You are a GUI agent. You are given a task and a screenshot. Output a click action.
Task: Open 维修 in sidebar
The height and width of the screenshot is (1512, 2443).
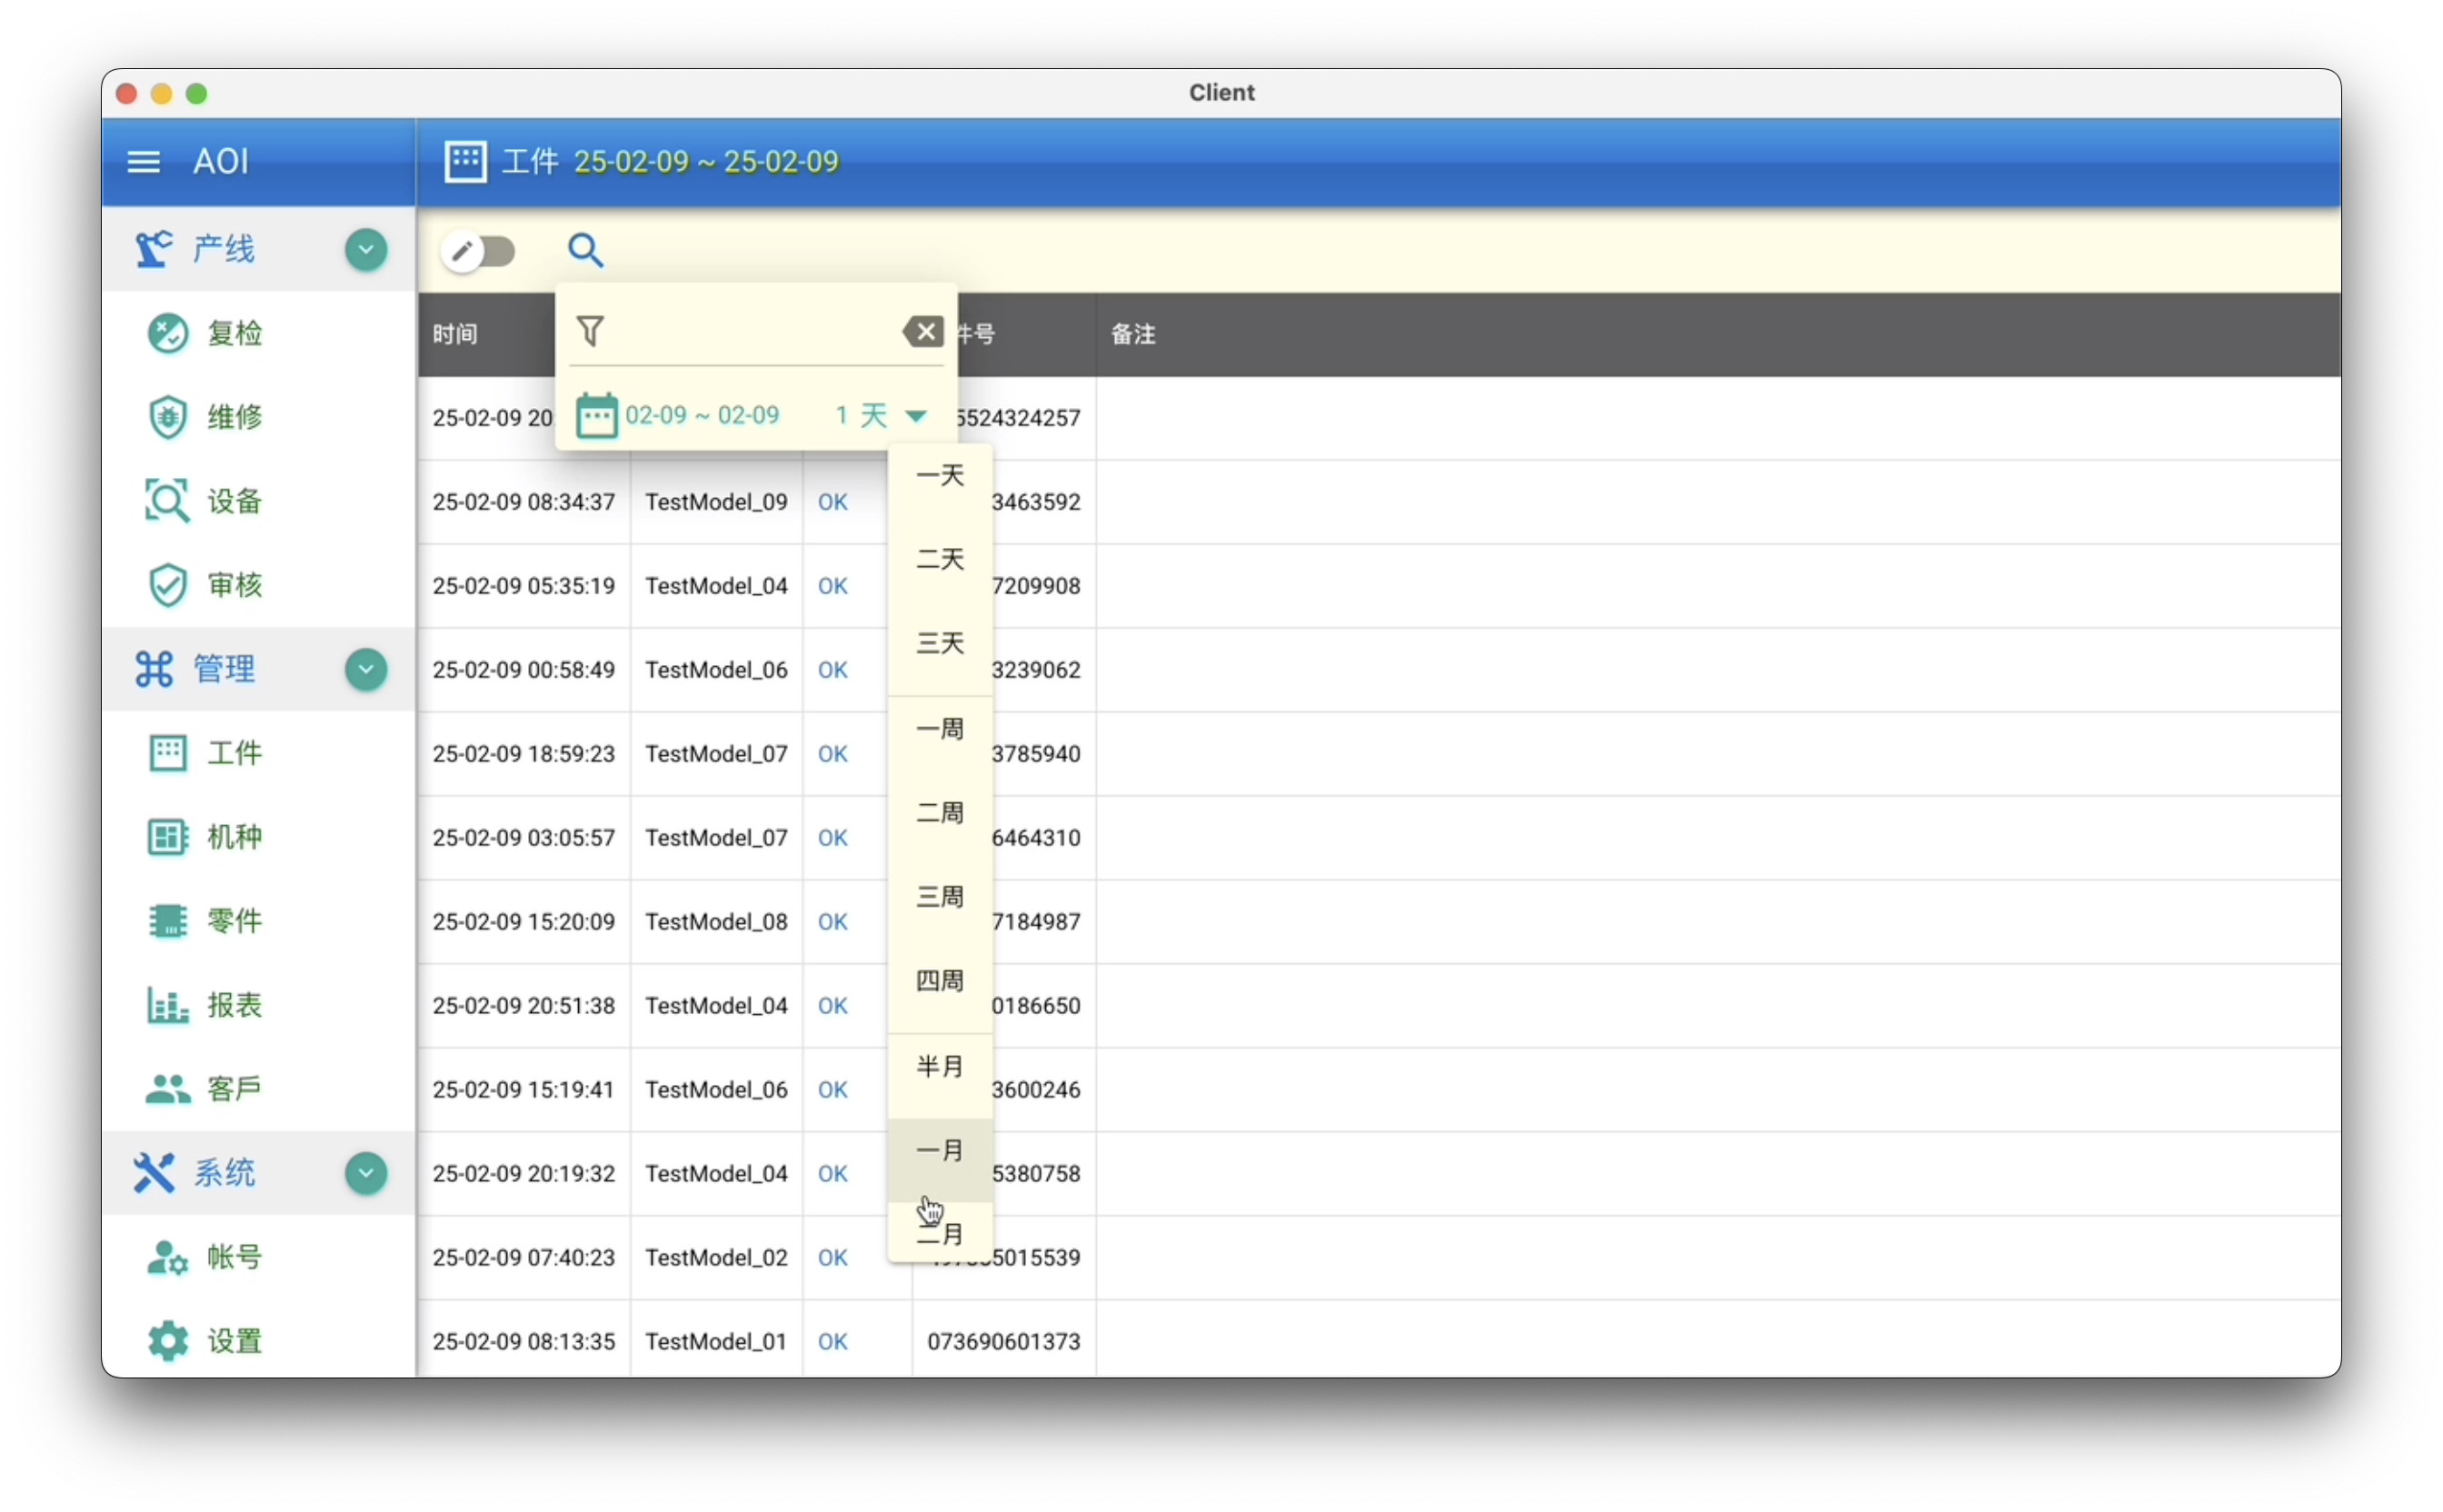pos(234,417)
